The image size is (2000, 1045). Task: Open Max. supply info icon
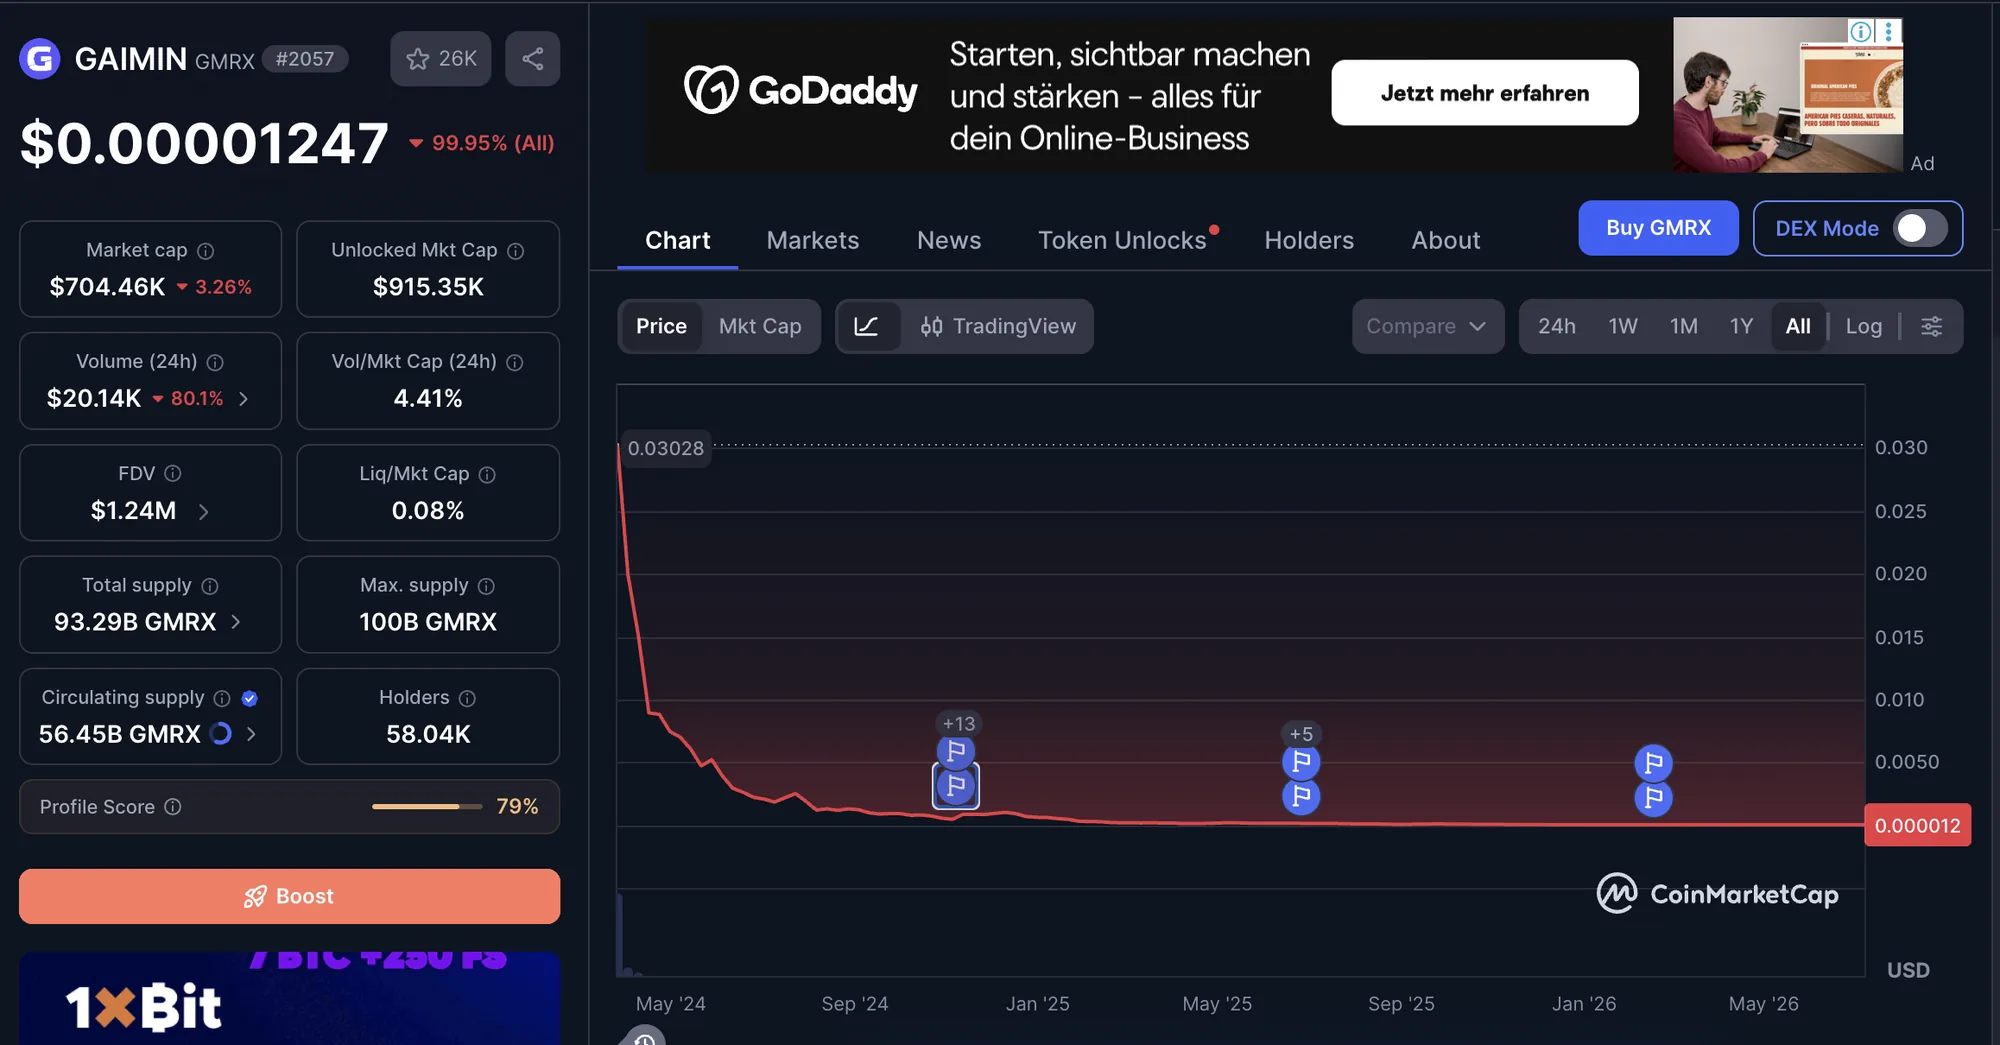pos(486,586)
